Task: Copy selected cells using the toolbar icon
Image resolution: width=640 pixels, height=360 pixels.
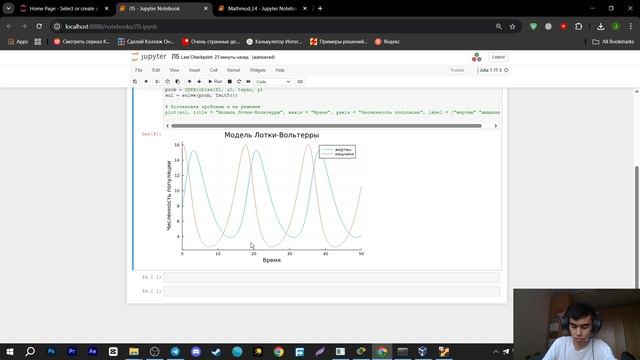Action: pos(167,82)
